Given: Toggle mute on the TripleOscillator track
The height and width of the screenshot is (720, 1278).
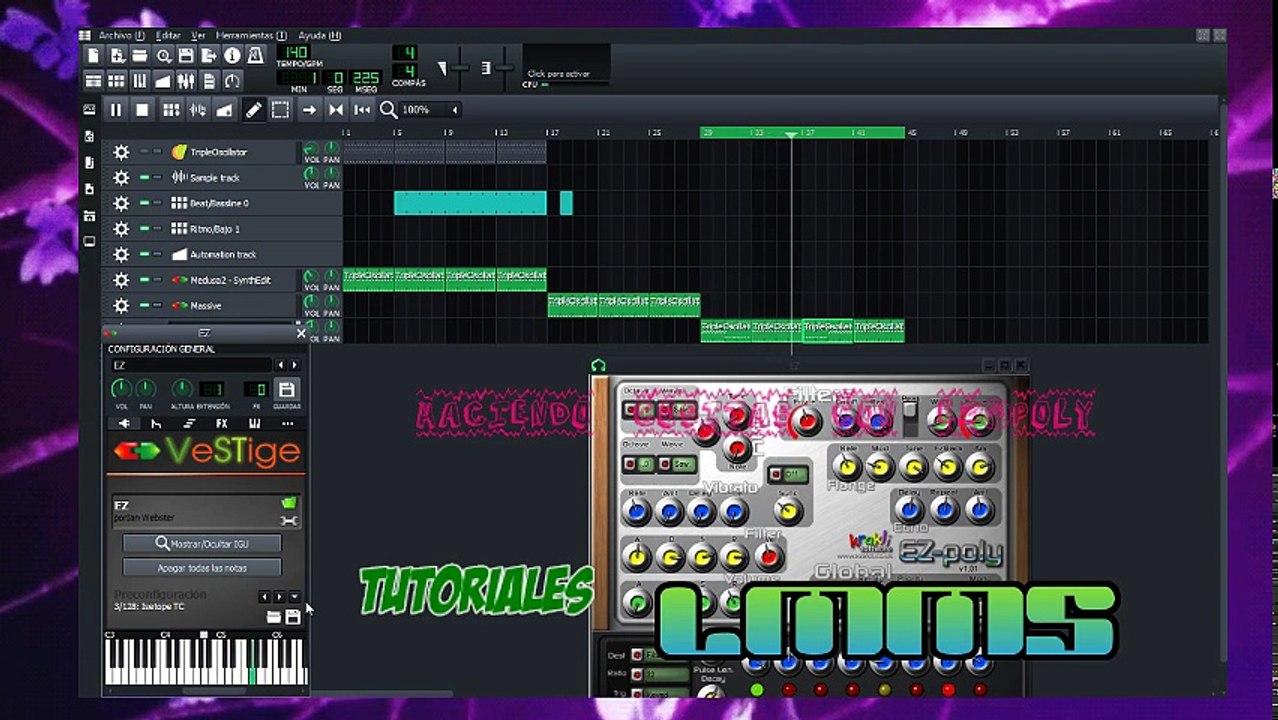Looking at the screenshot, I should pyautogui.click(x=144, y=152).
